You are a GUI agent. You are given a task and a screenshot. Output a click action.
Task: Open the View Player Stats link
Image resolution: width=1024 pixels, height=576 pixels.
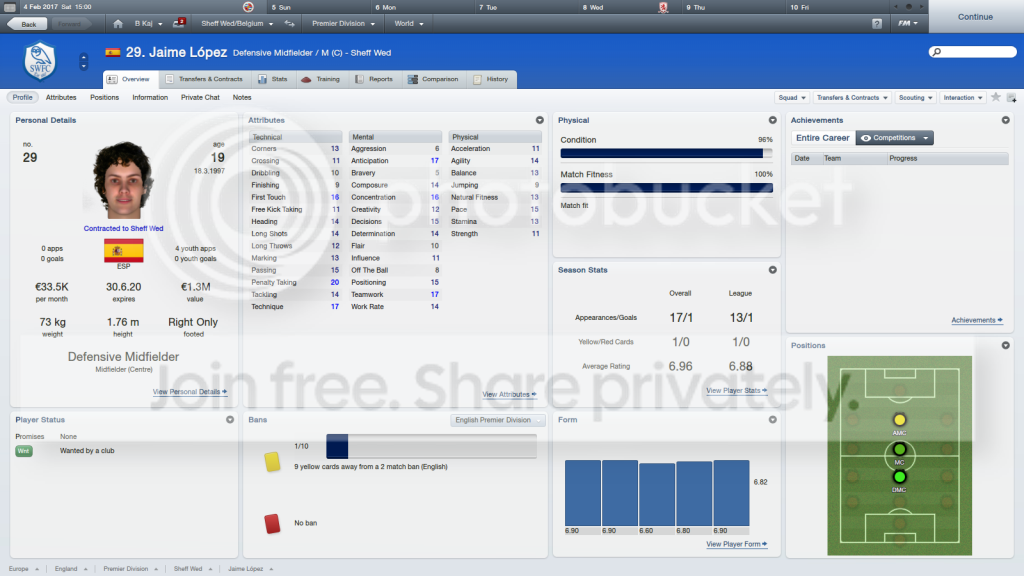(x=736, y=391)
